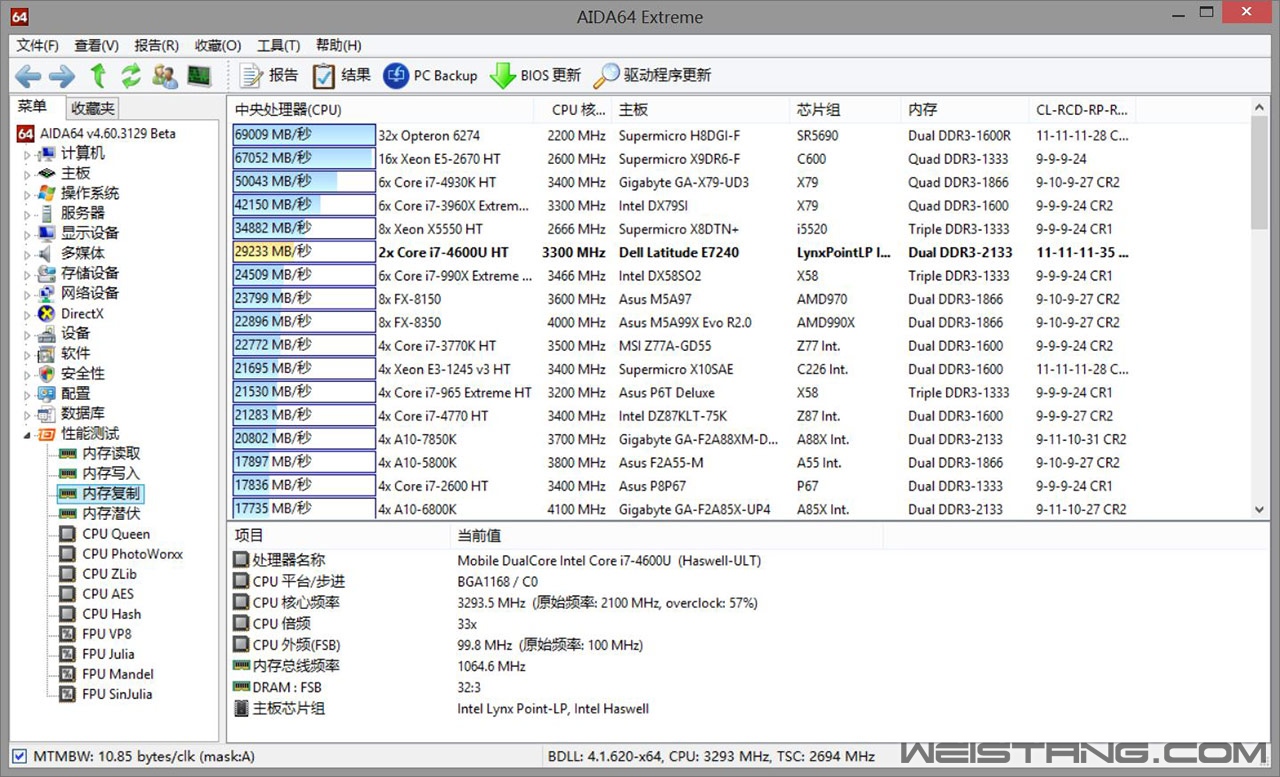
Task: Open the 报告 report toolbar button
Action: (269, 75)
